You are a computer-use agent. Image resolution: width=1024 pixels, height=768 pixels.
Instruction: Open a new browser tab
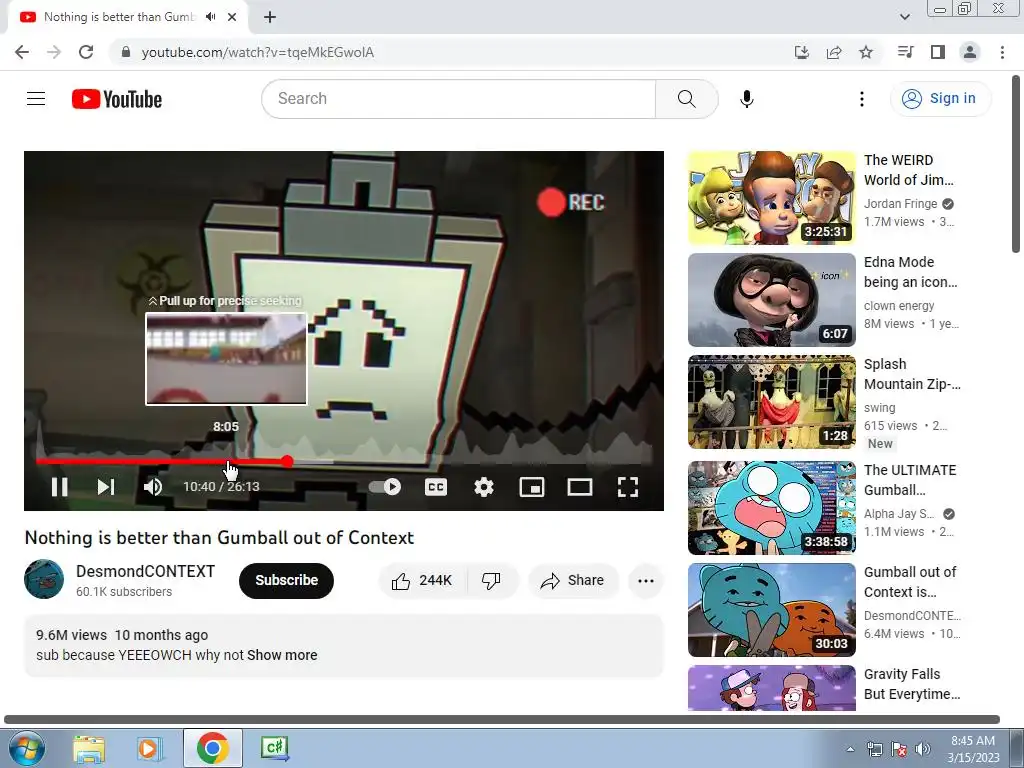click(x=270, y=18)
